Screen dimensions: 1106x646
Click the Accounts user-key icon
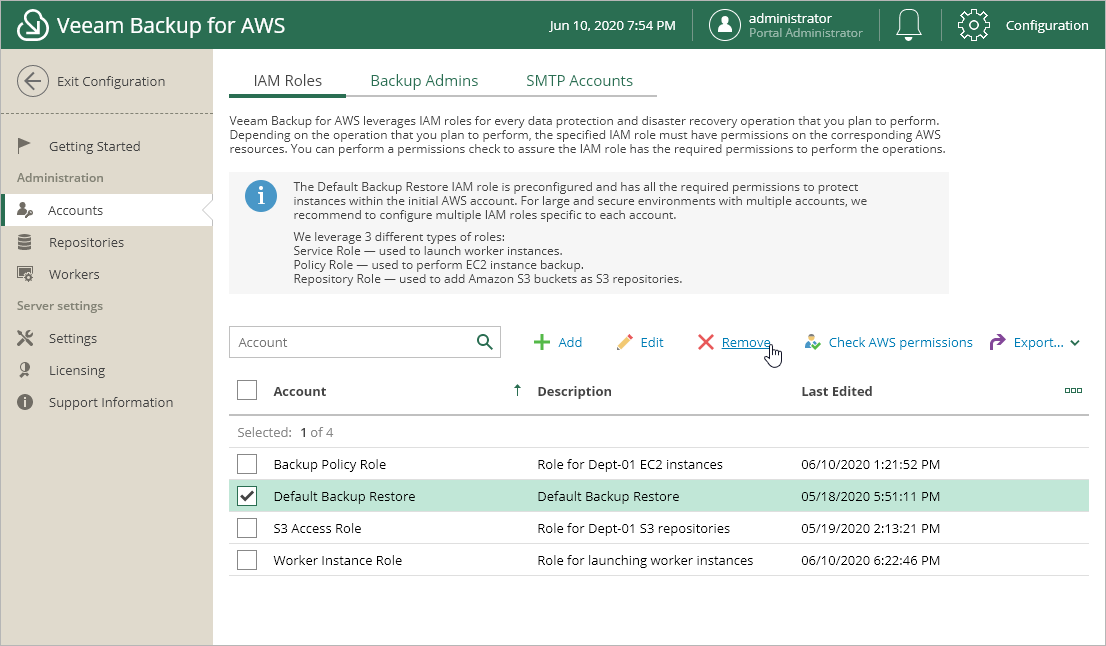(x=25, y=209)
